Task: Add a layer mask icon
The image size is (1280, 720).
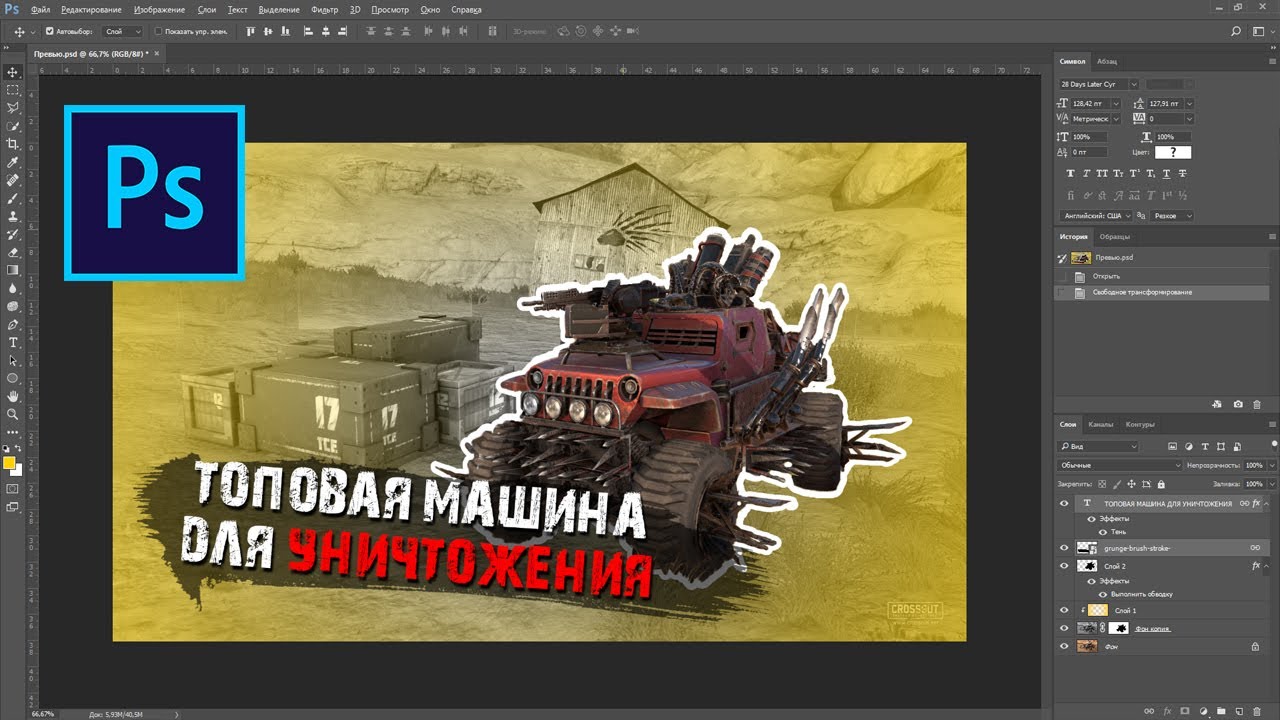Action: pyautogui.click(x=1185, y=711)
